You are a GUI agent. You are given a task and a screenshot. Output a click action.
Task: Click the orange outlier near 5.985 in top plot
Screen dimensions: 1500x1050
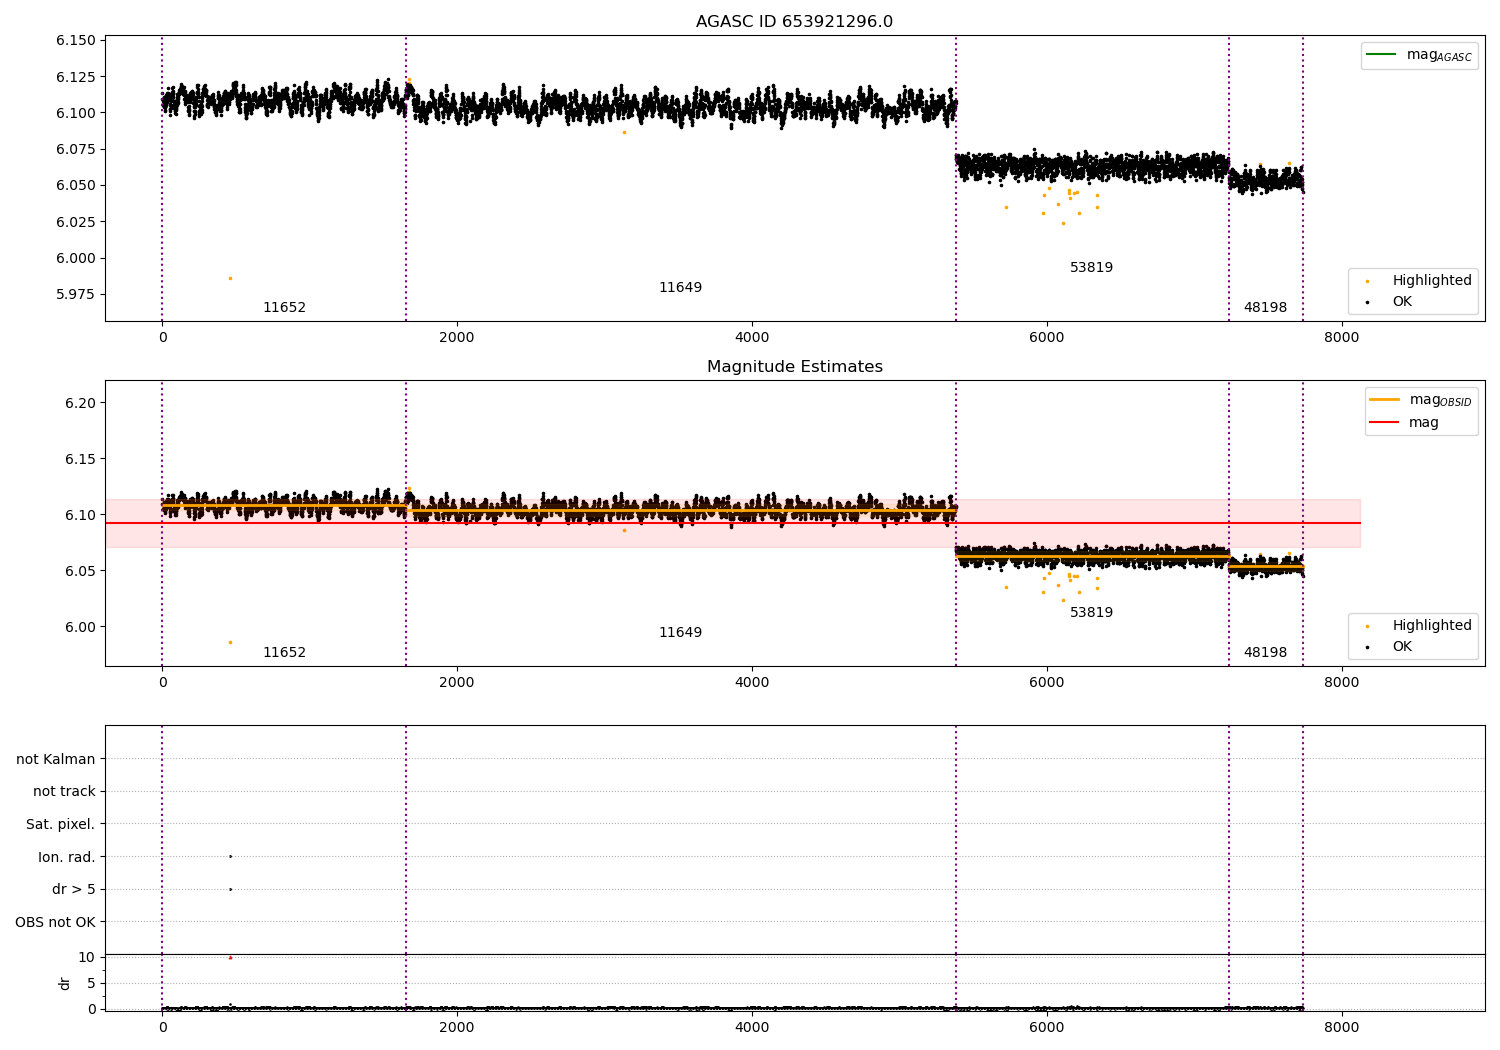tap(230, 278)
